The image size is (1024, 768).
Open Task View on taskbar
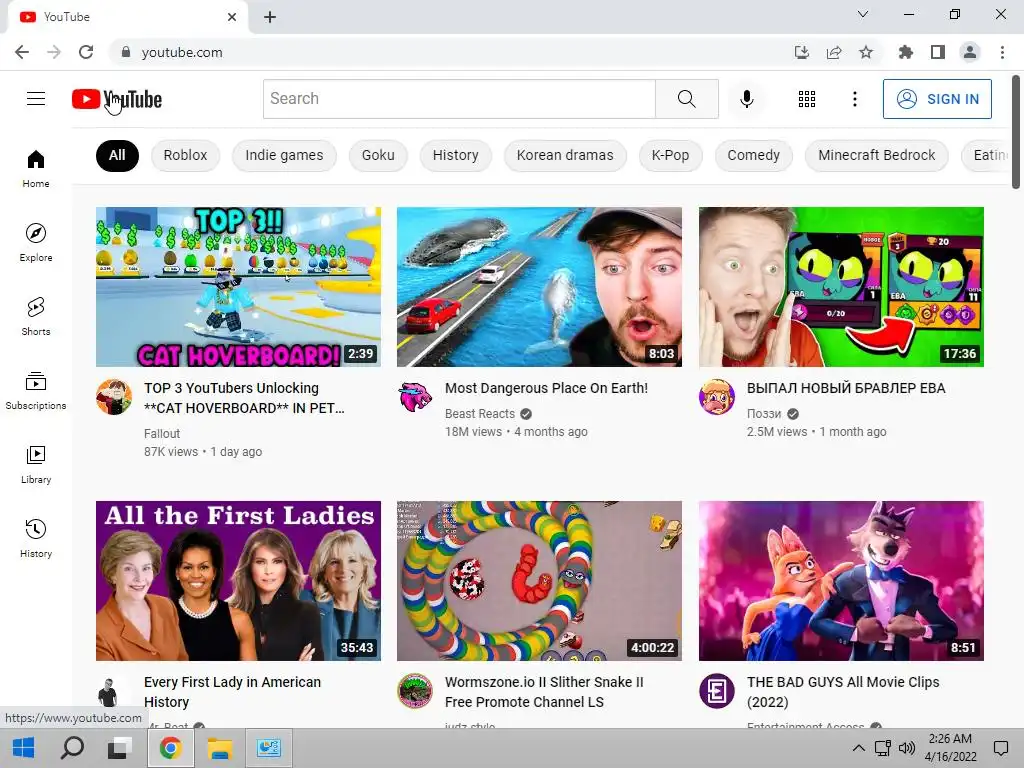click(x=120, y=748)
